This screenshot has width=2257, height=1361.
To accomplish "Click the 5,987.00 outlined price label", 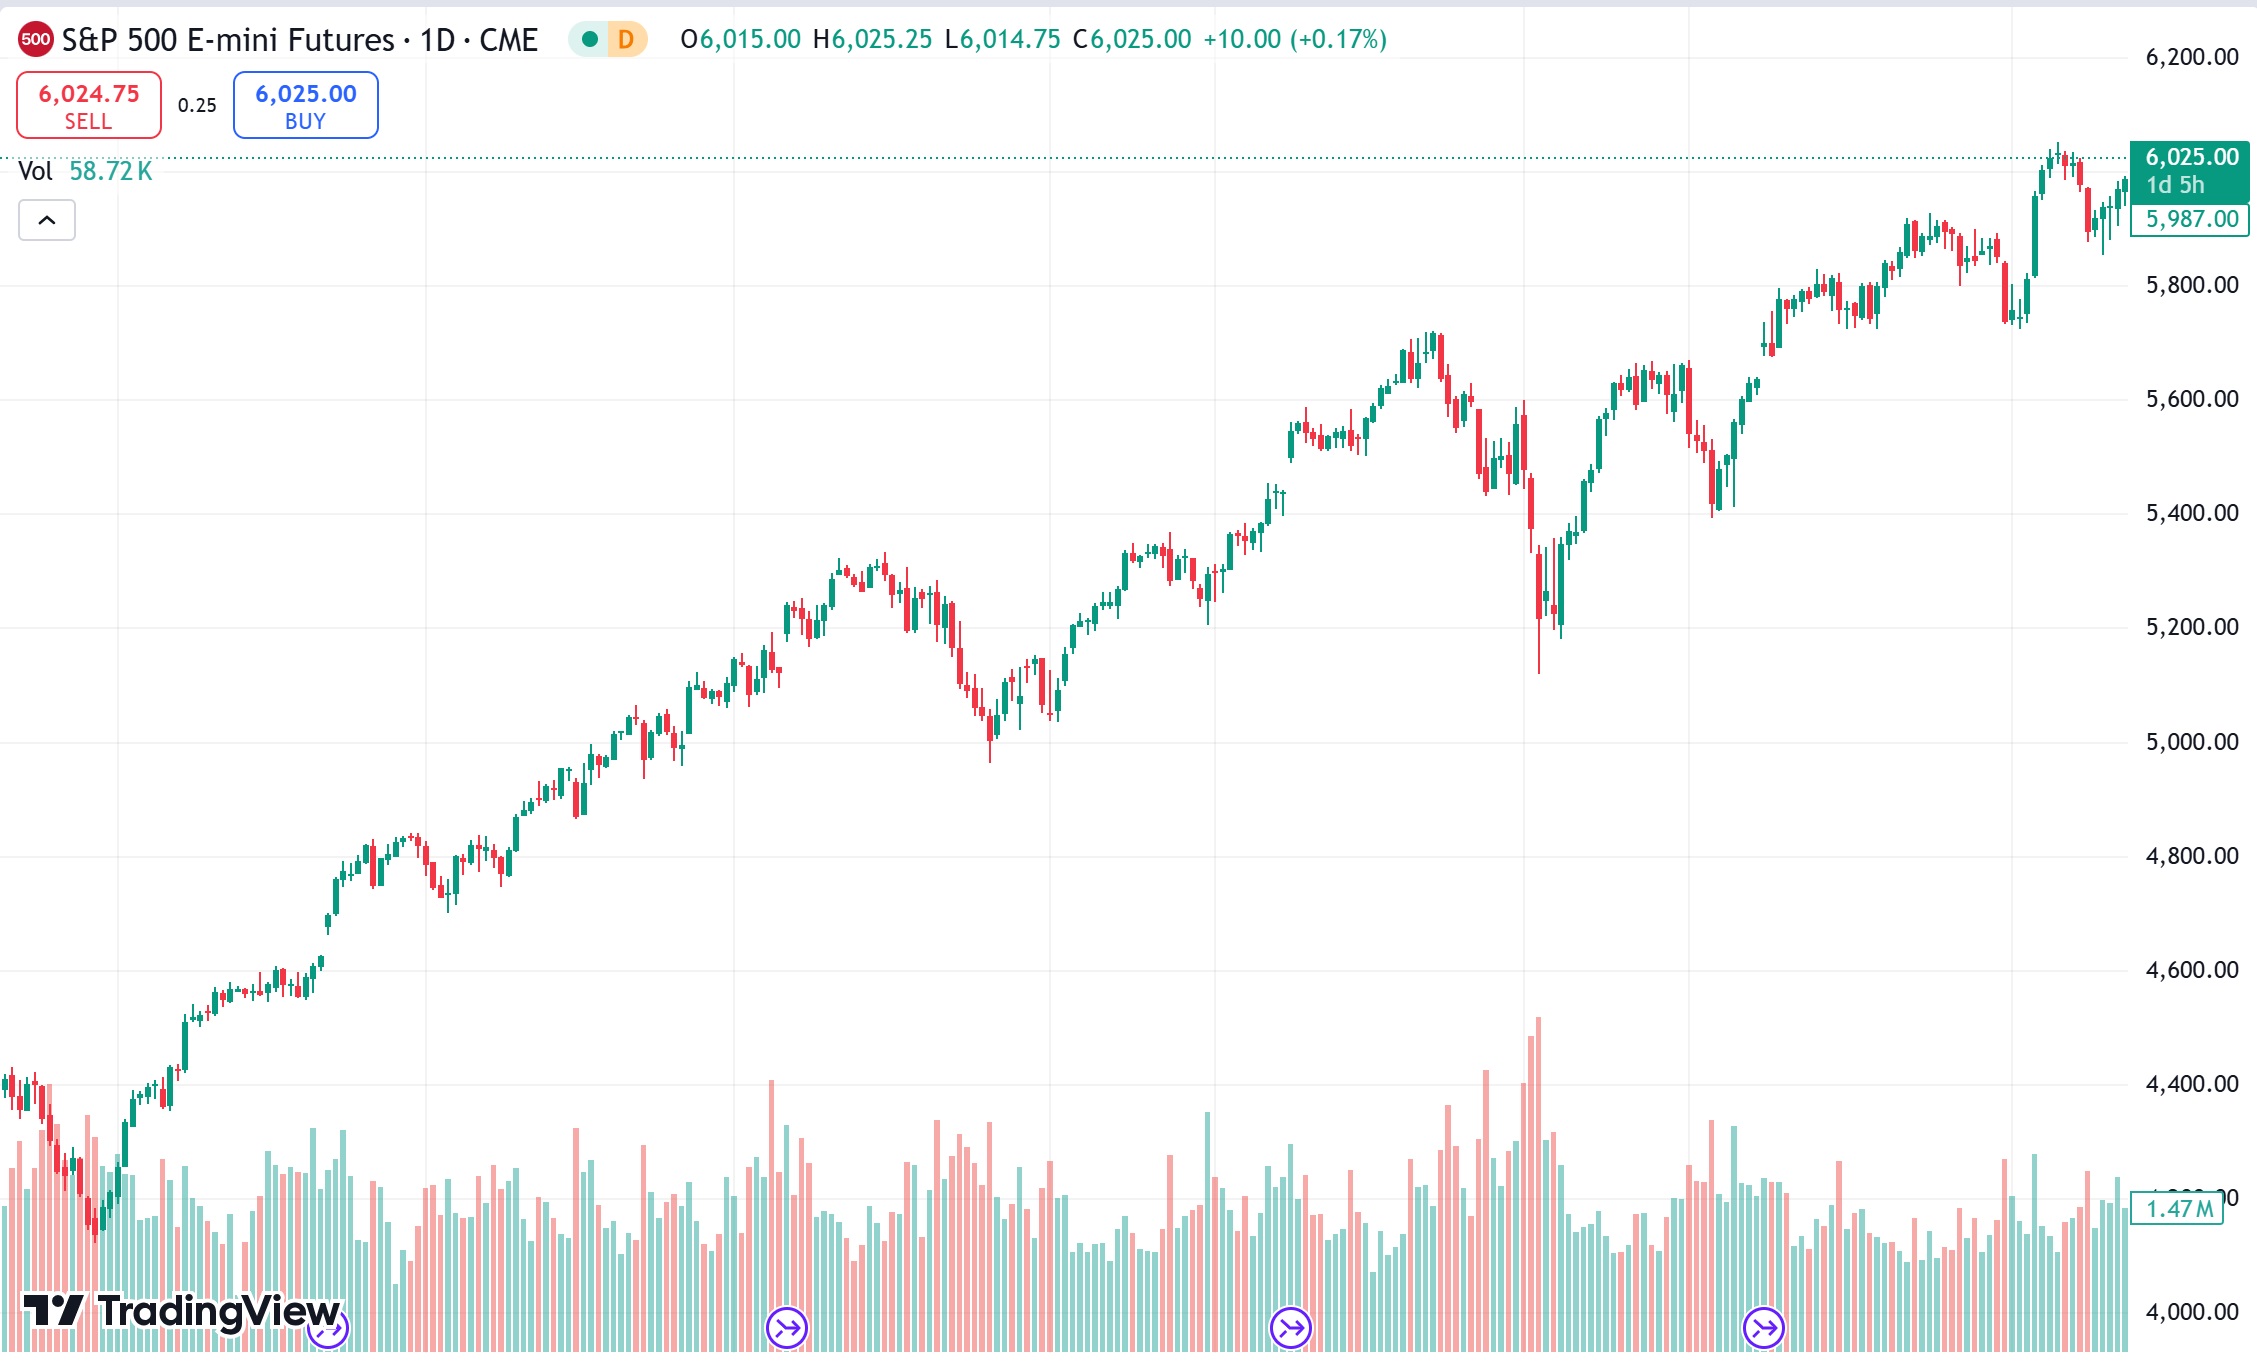I will 2190,219.
